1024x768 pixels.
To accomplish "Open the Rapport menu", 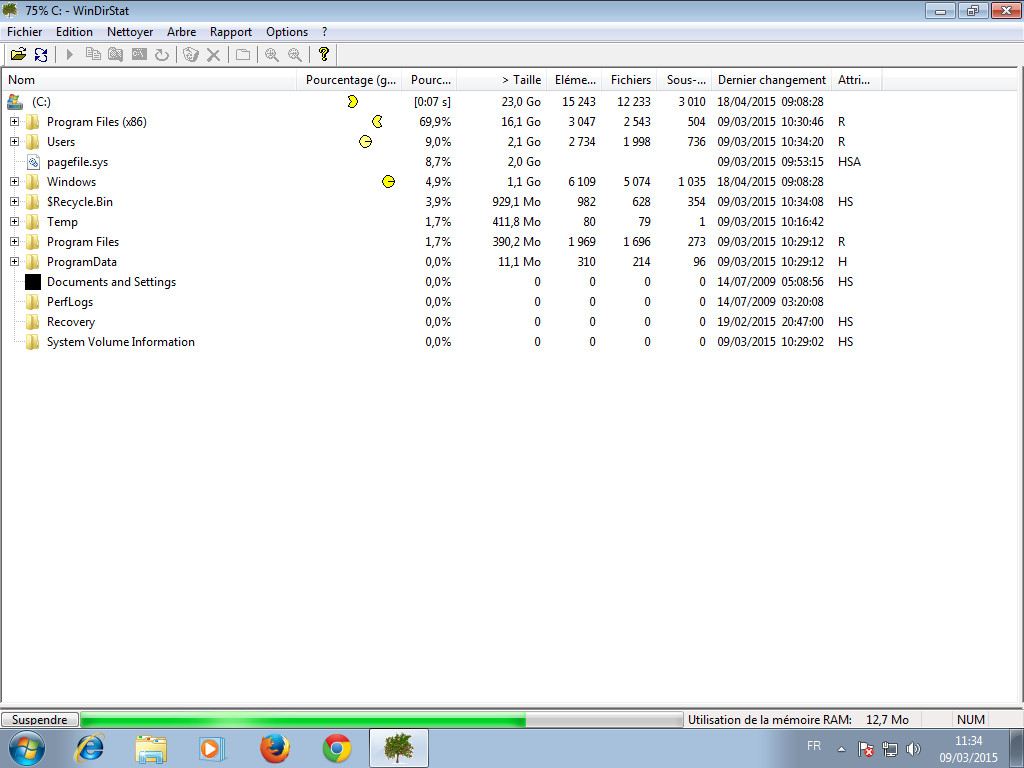I will [230, 32].
